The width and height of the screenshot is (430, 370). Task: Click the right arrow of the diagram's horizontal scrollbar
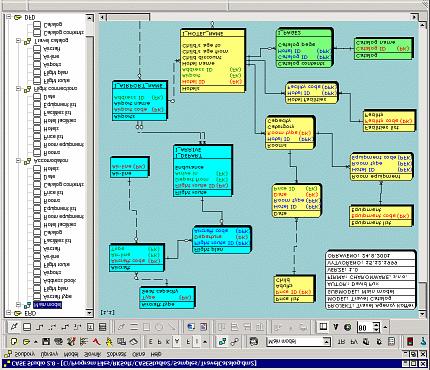[x=414, y=17]
